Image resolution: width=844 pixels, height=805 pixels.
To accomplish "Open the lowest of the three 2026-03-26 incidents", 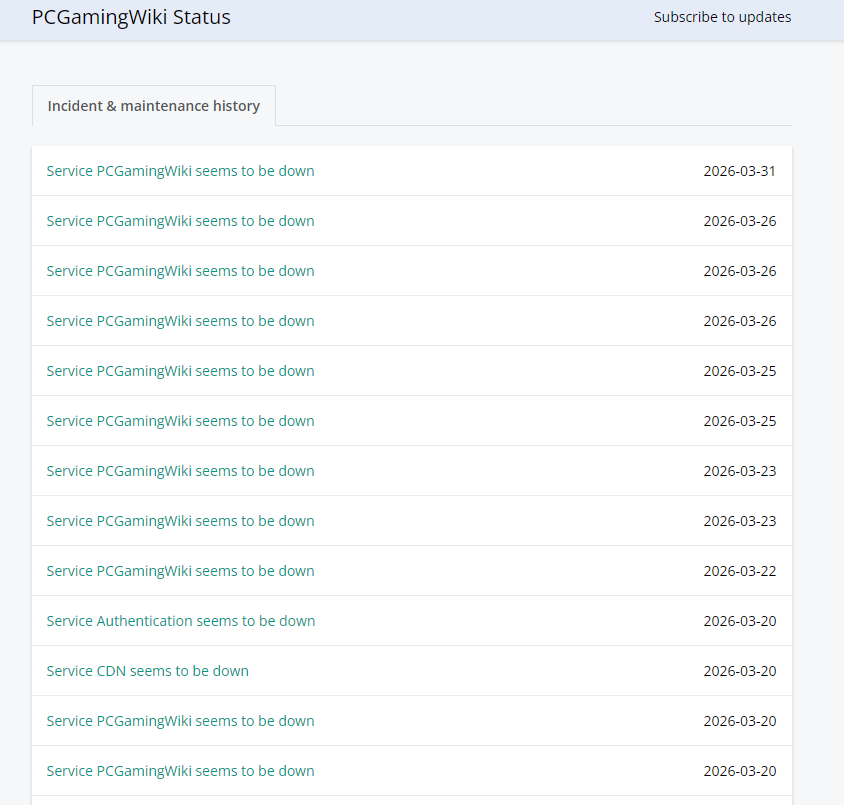I will 180,321.
